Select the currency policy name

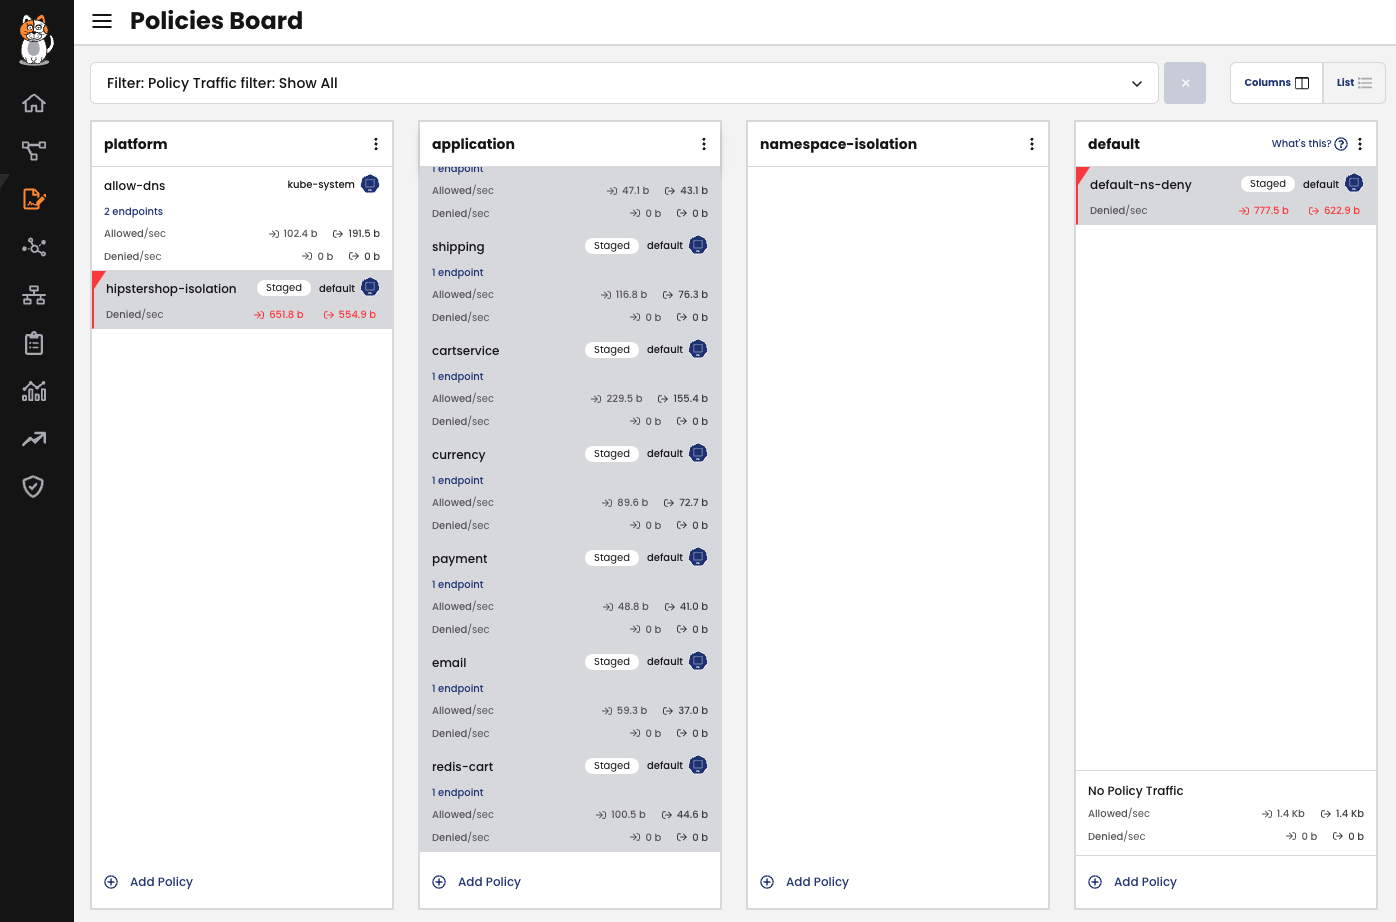pyautogui.click(x=458, y=455)
